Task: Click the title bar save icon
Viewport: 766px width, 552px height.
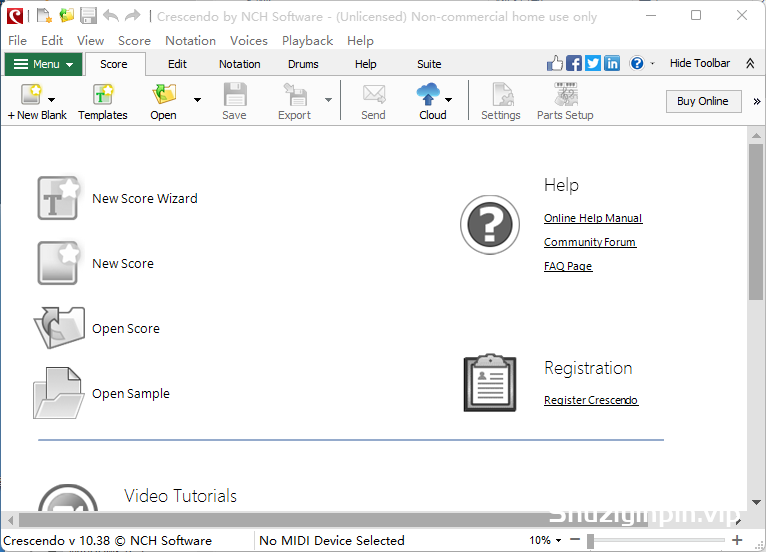Action: 88,16
